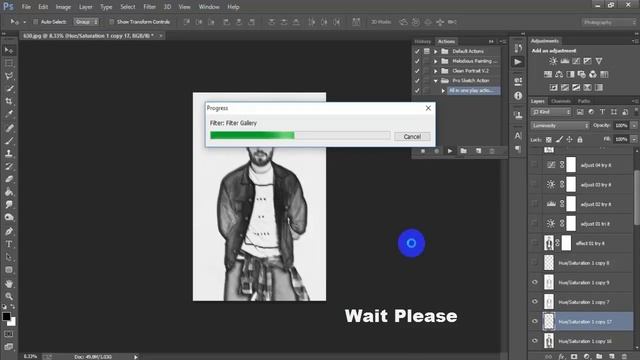Add a Levels adjustment

click(x=565, y=61)
